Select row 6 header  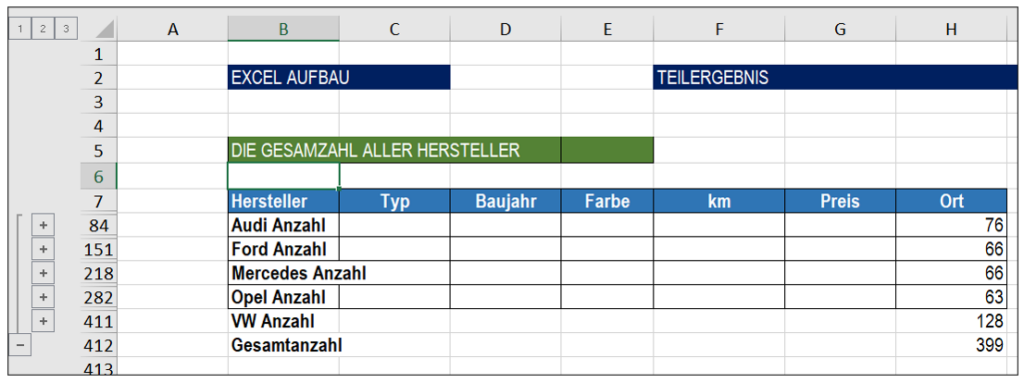[x=99, y=176]
